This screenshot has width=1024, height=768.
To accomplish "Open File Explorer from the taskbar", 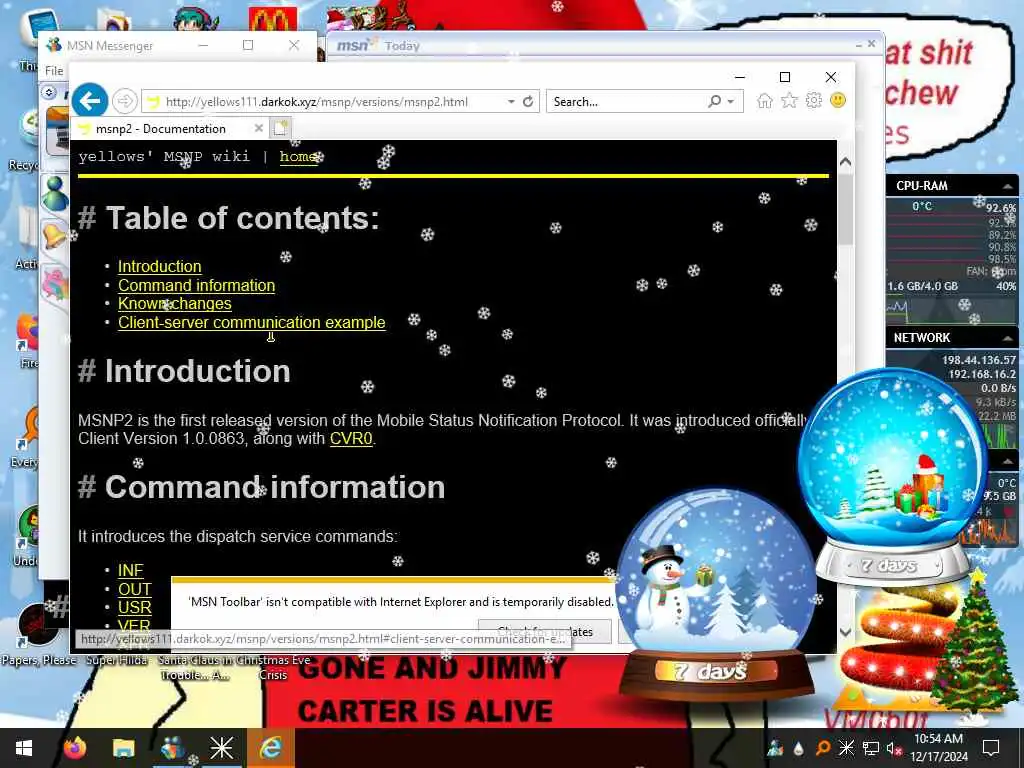I will tap(123, 748).
